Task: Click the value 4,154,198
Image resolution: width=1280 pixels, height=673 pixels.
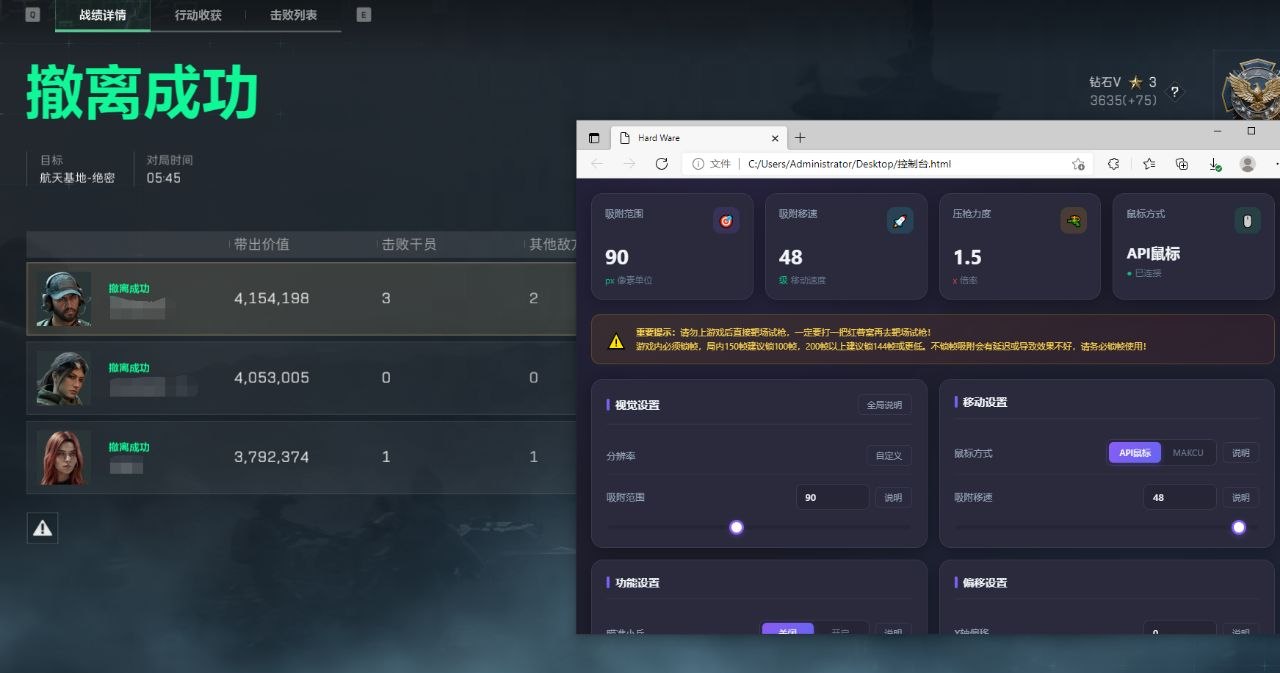Action: point(271,298)
